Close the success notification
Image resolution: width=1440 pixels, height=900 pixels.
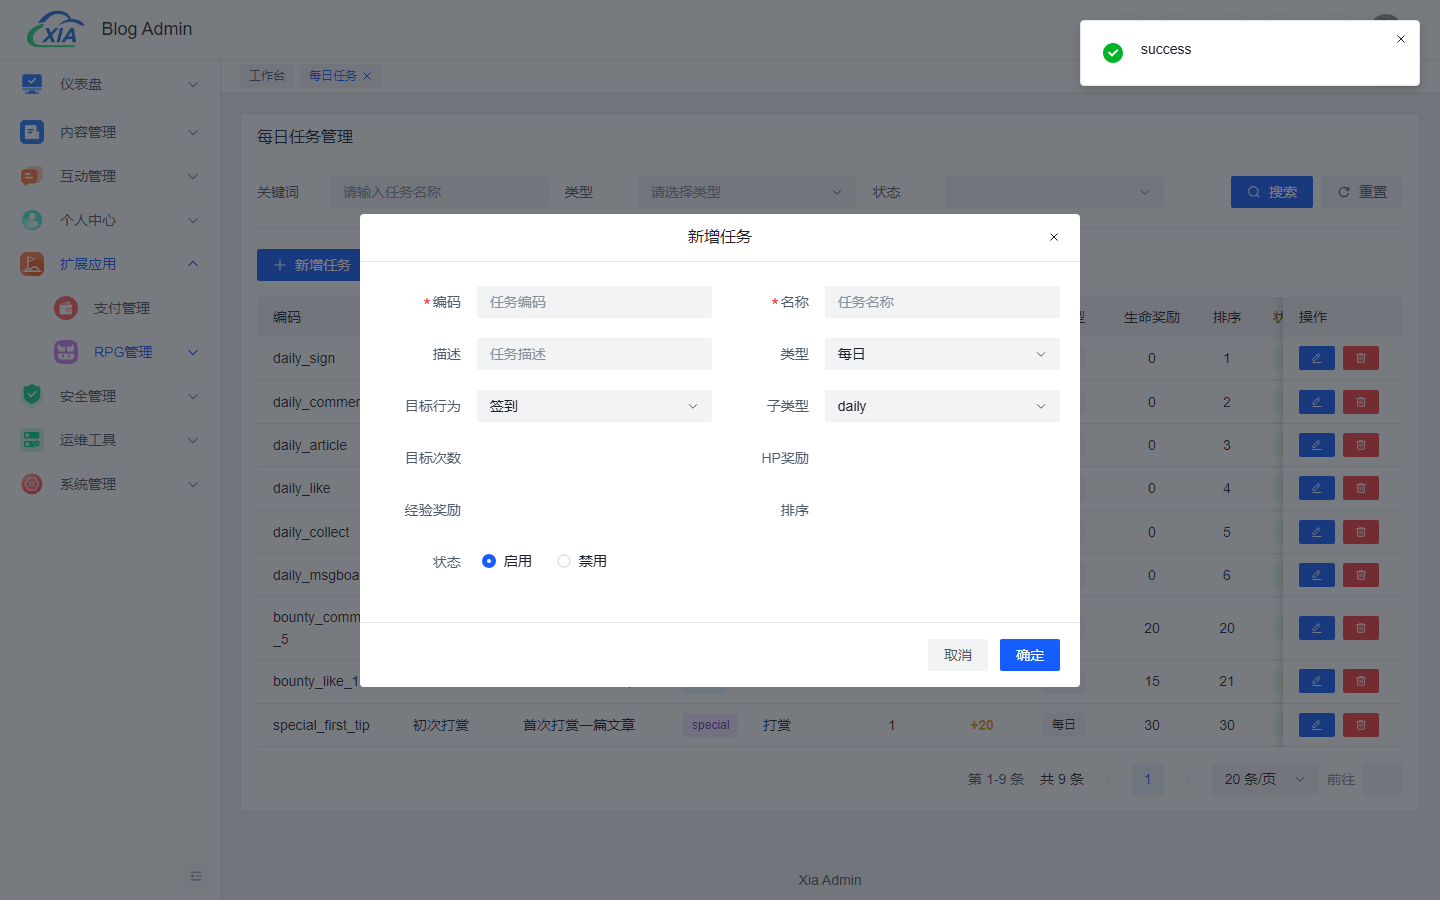pyautogui.click(x=1401, y=39)
